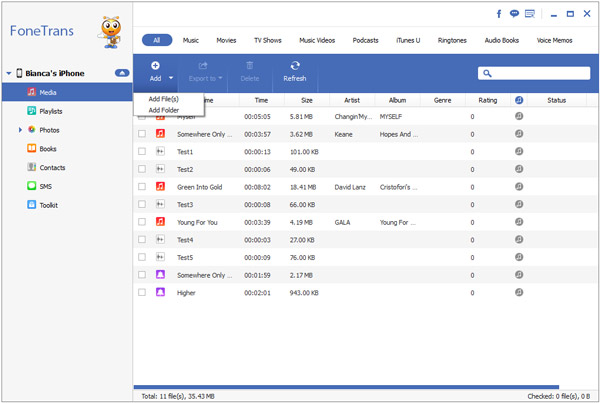Switch to the Ringtones tab
The height and width of the screenshot is (403, 600).
(x=452, y=40)
